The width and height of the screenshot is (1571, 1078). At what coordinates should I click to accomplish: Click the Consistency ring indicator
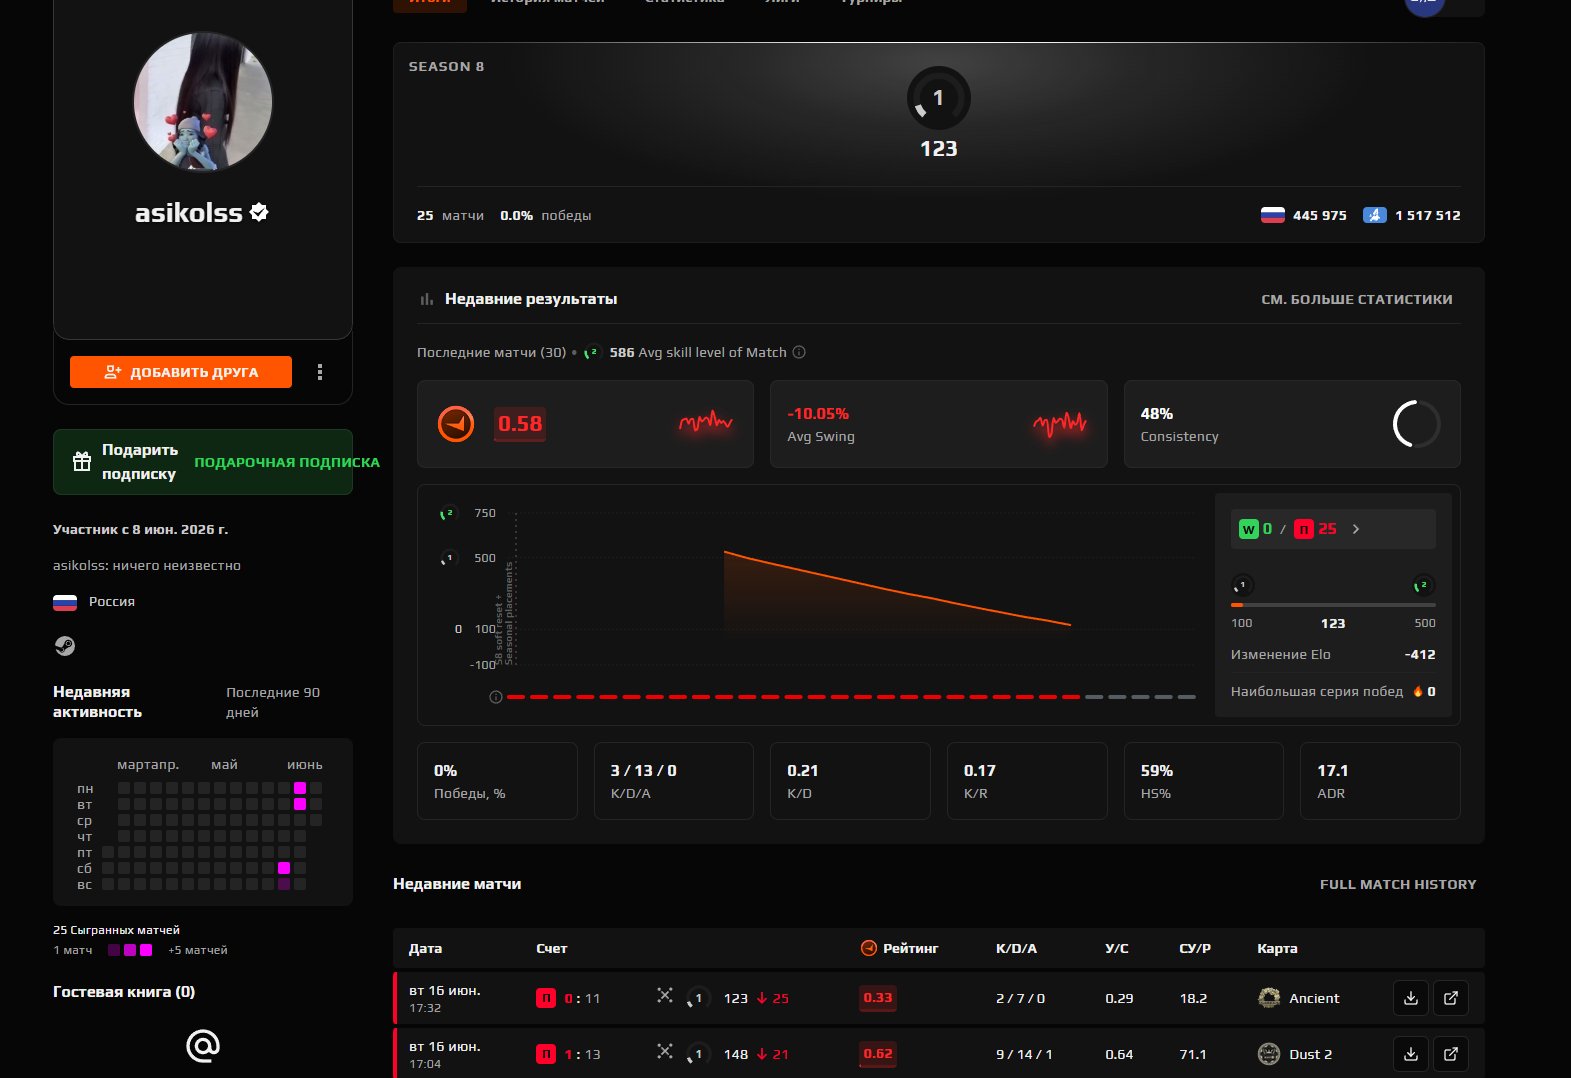click(x=1416, y=424)
